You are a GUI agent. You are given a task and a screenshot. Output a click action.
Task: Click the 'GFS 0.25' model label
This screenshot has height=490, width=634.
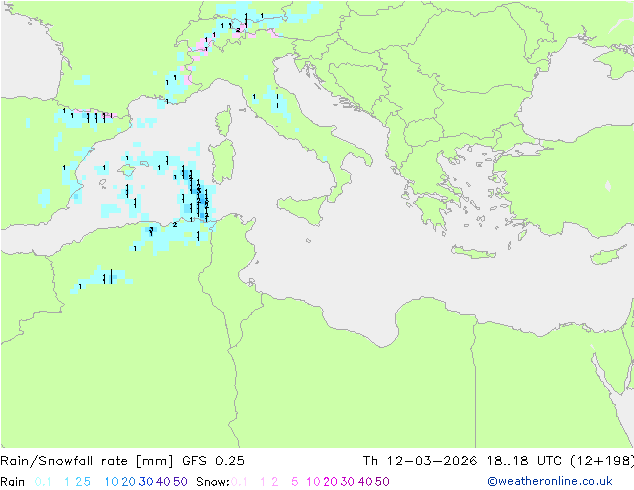coord(213,461)
